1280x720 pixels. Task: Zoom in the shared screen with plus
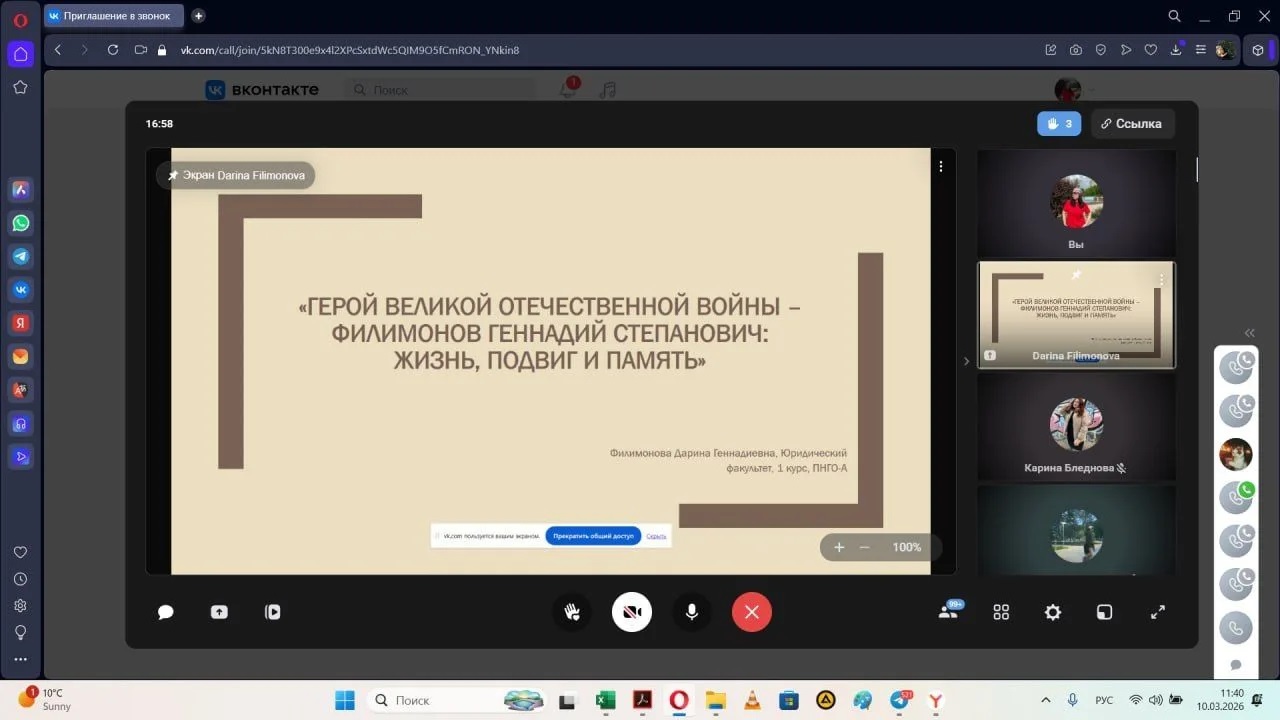tap(839, 547)
